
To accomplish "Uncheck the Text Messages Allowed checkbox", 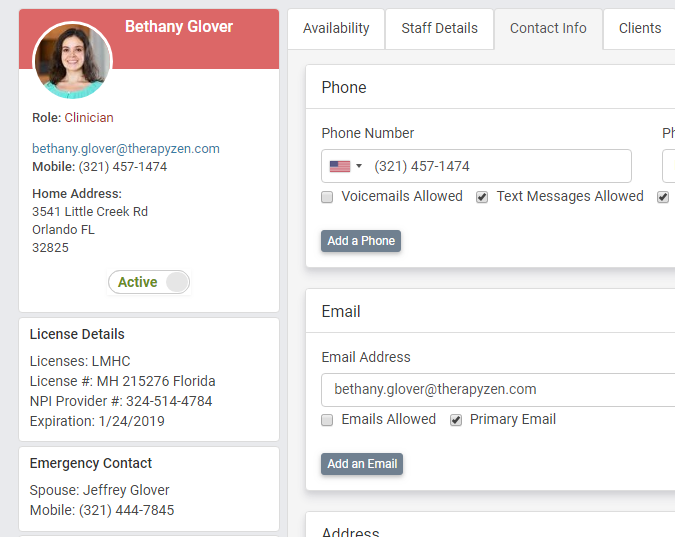I will [x=482, y=197].
